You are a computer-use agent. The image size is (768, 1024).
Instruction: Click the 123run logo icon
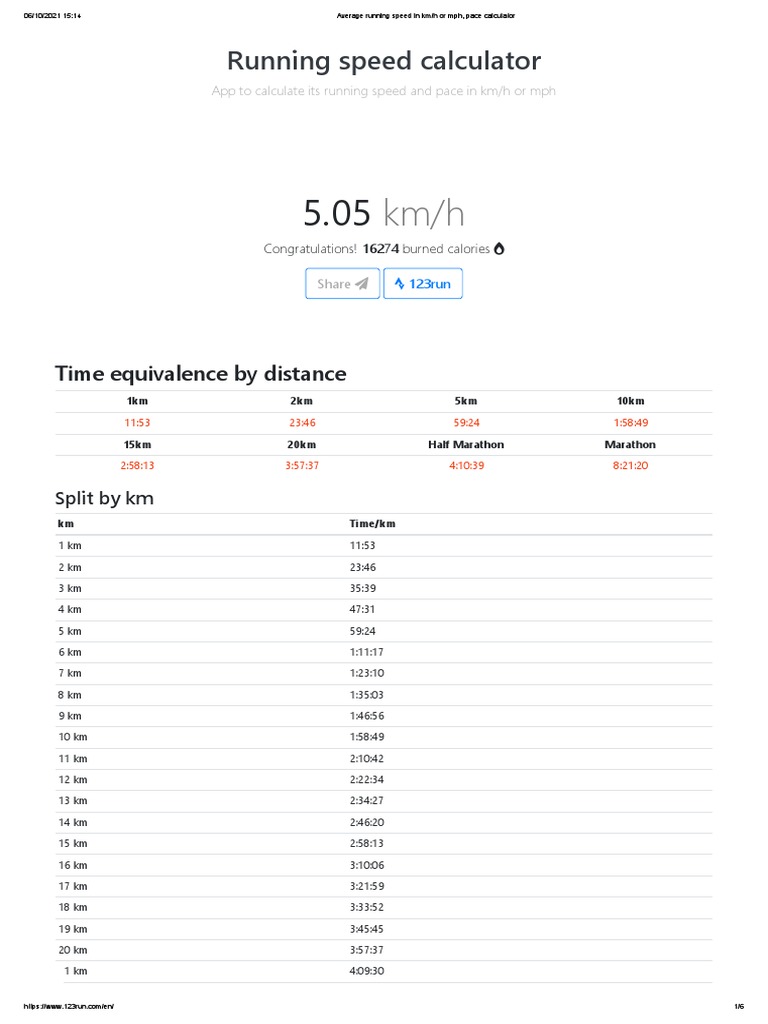[x=399, y=284]
